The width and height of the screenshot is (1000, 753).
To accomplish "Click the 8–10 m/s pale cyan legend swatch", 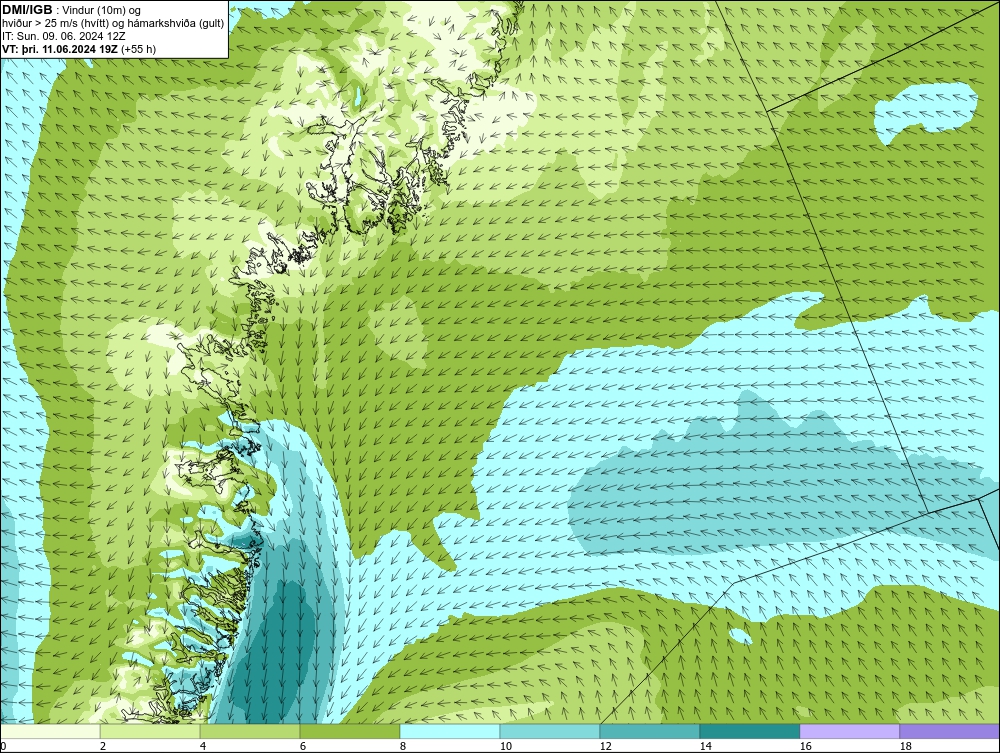I will tap(450, 731).
